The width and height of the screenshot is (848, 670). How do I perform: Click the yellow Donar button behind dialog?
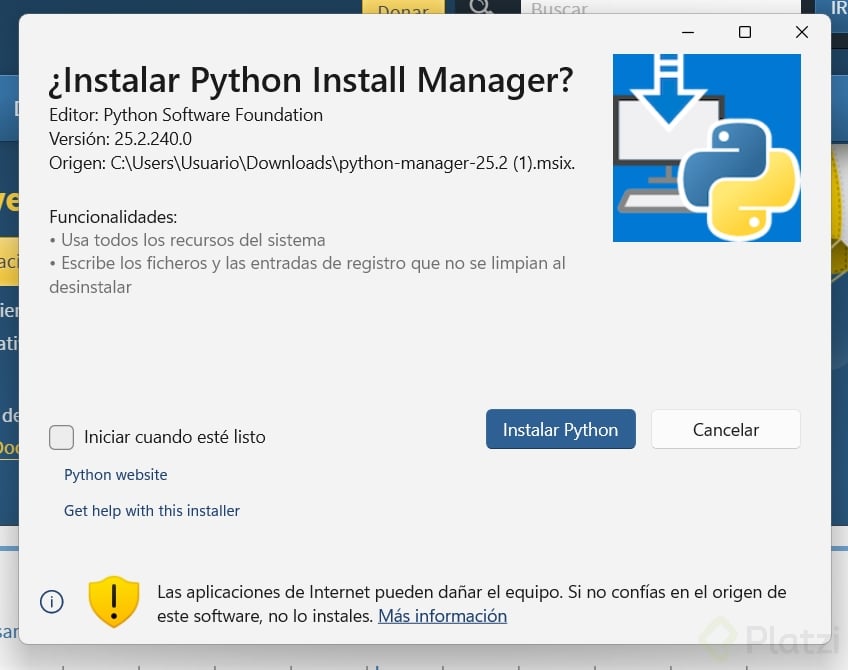(403, 9)
